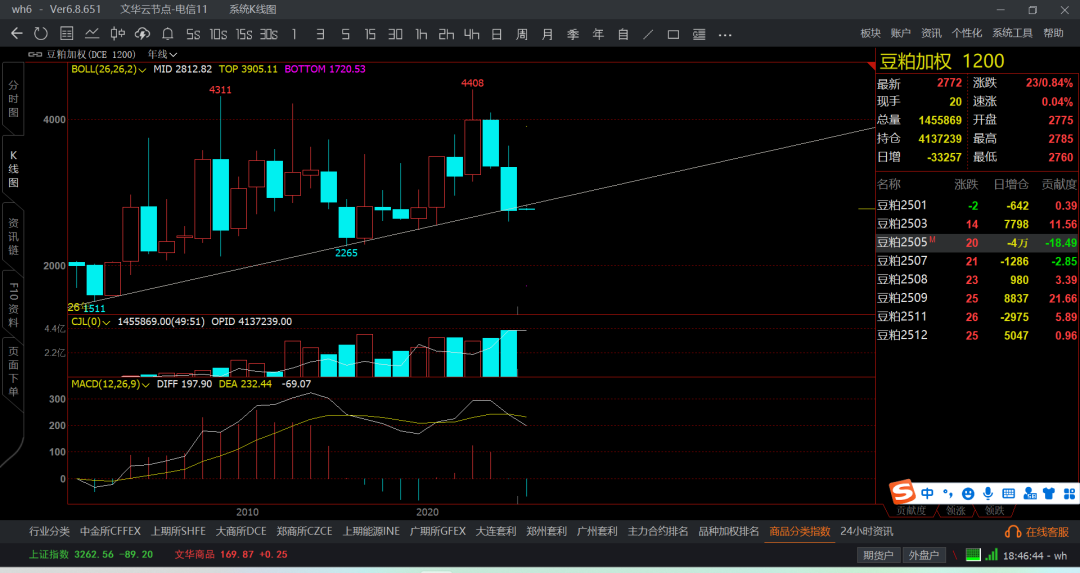Viewport: 1080px width, 573px height.
Task: Click the link chain icon beside 豆粕加权
Action: (35, 54)
